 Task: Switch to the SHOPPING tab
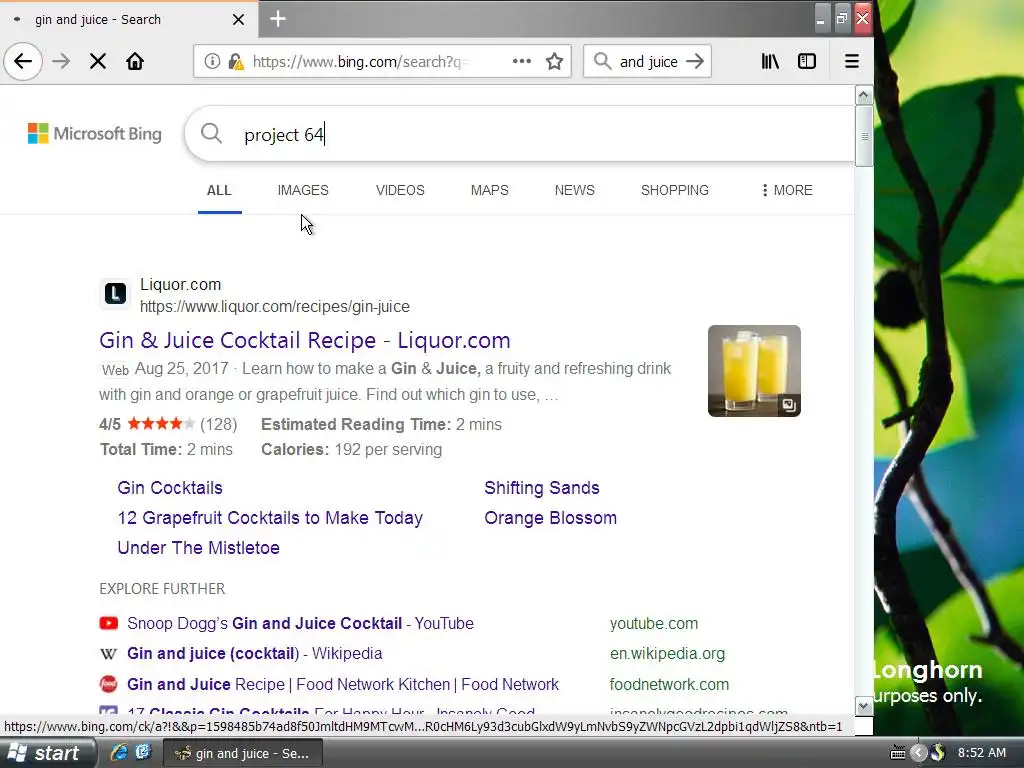click(675, 191)
